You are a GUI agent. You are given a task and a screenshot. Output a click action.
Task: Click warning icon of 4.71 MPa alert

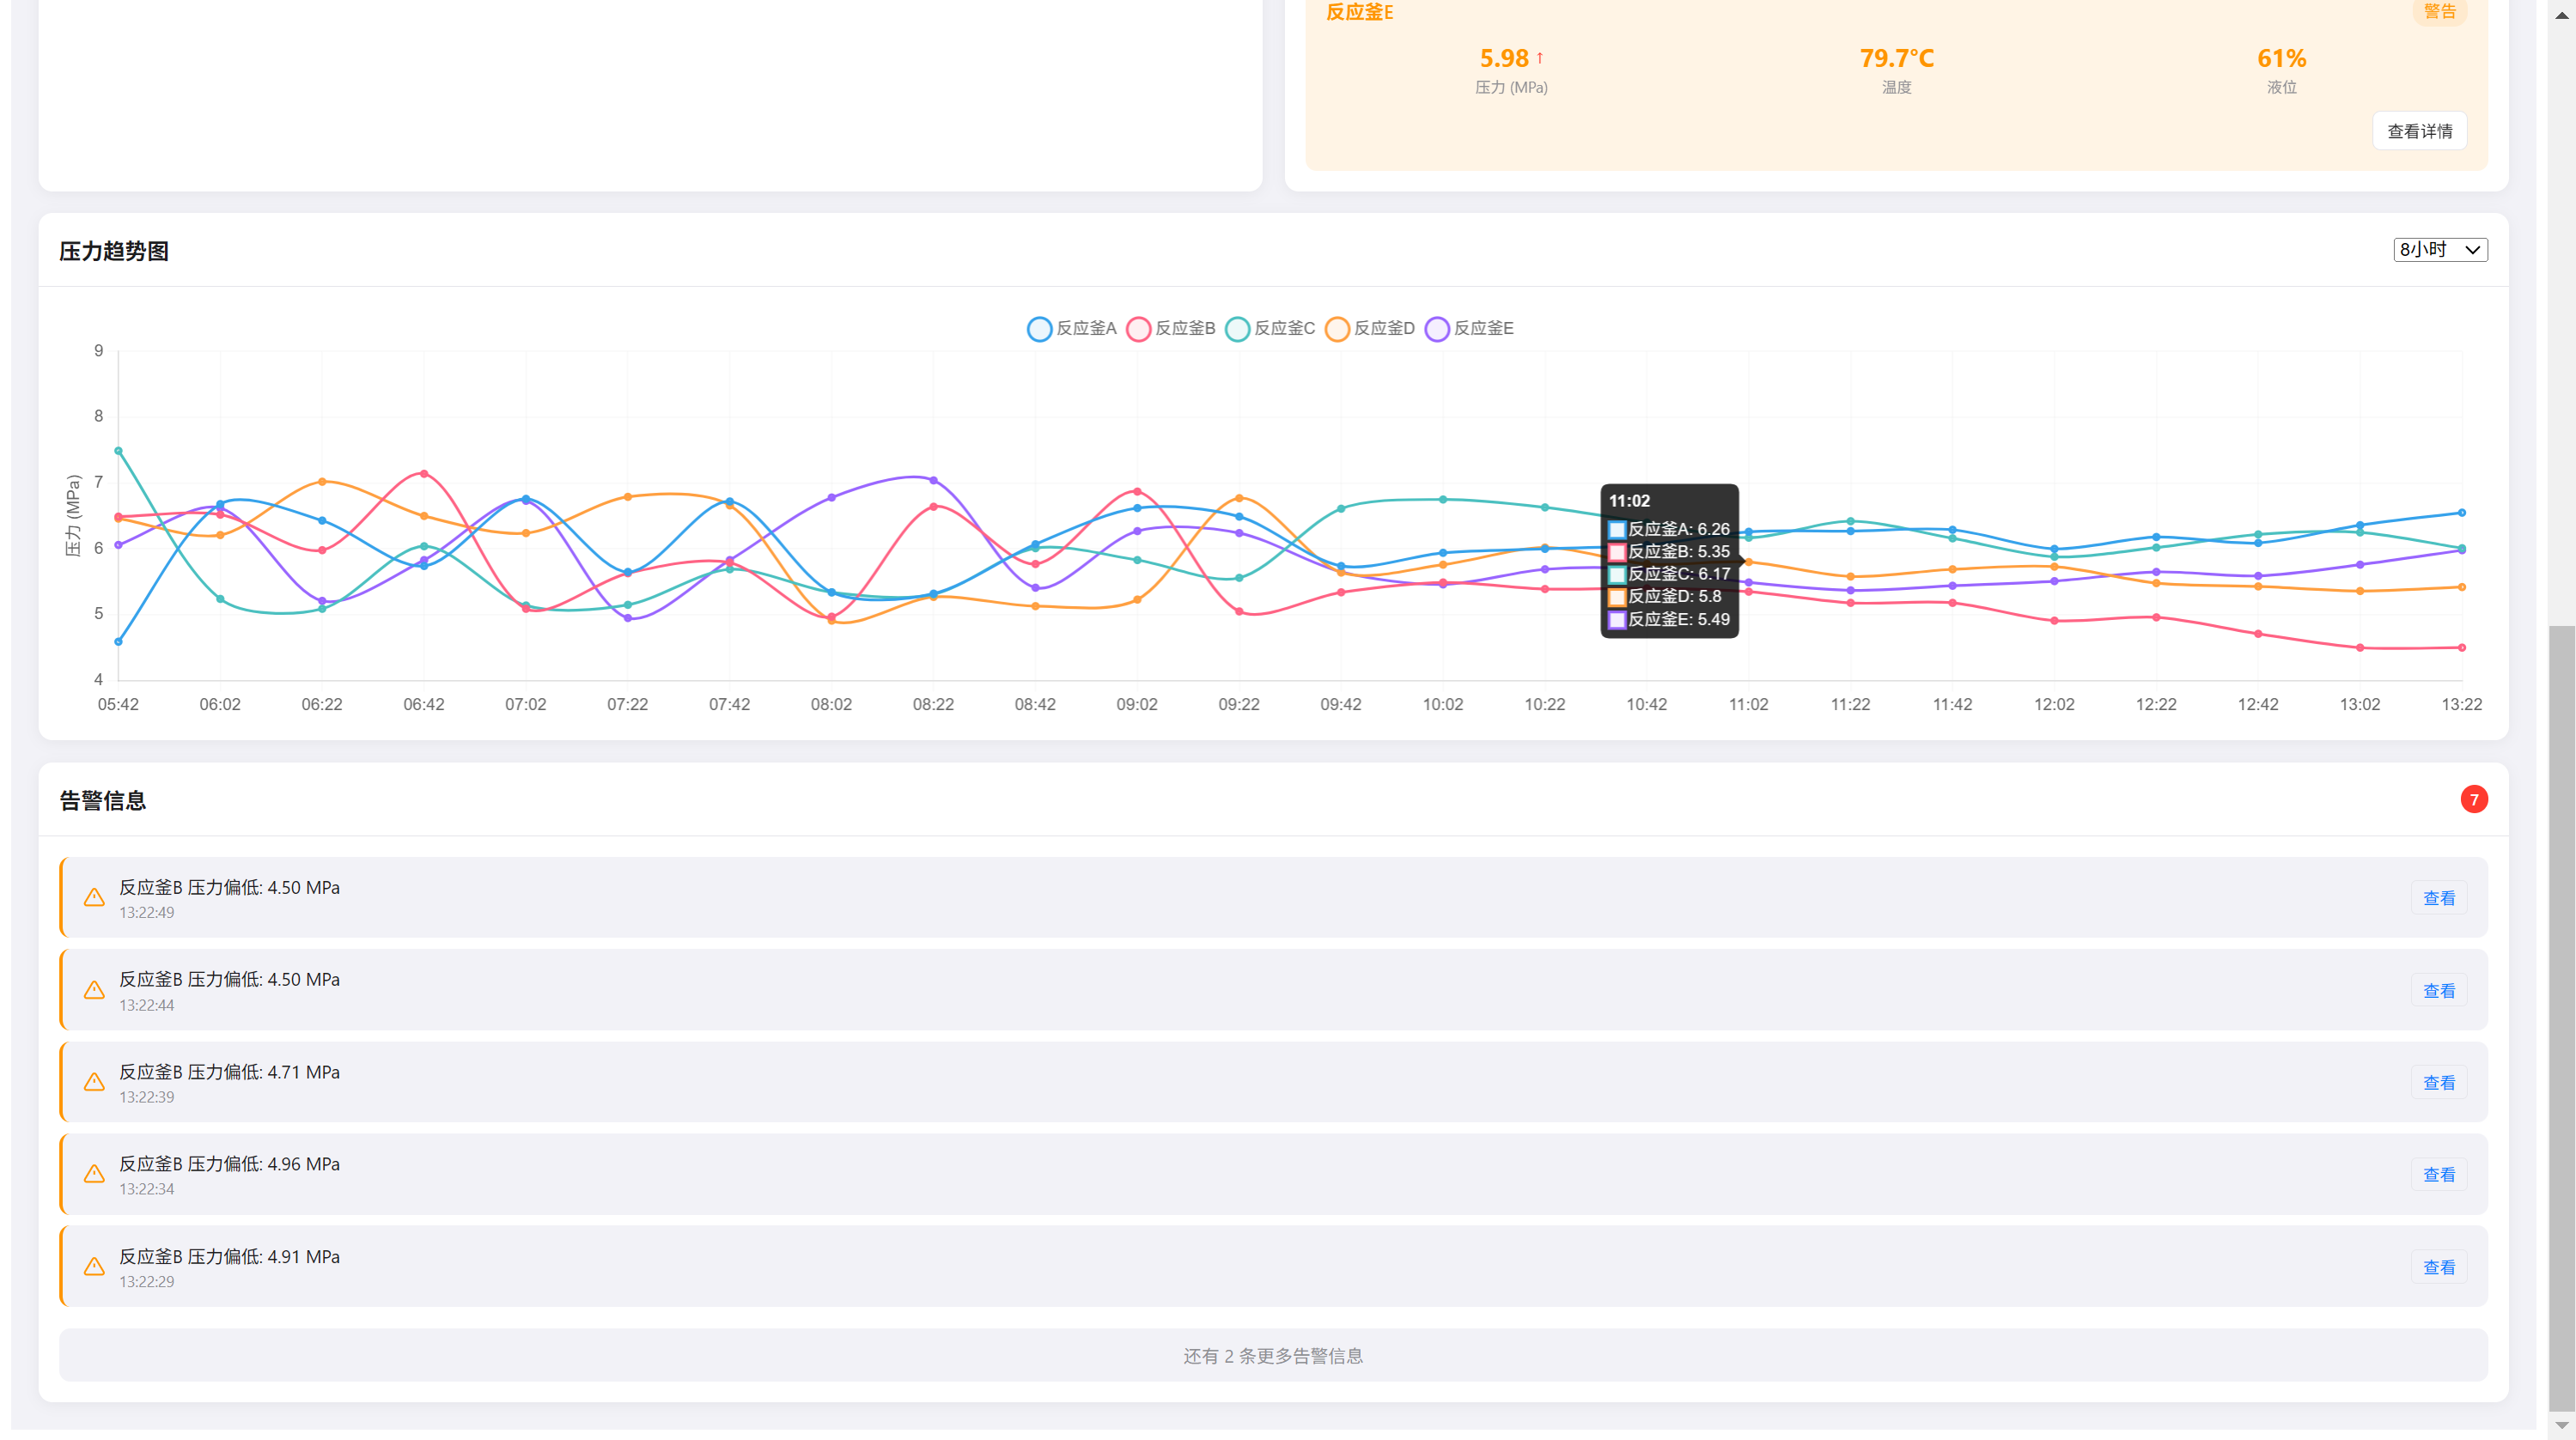[94, 1082]
